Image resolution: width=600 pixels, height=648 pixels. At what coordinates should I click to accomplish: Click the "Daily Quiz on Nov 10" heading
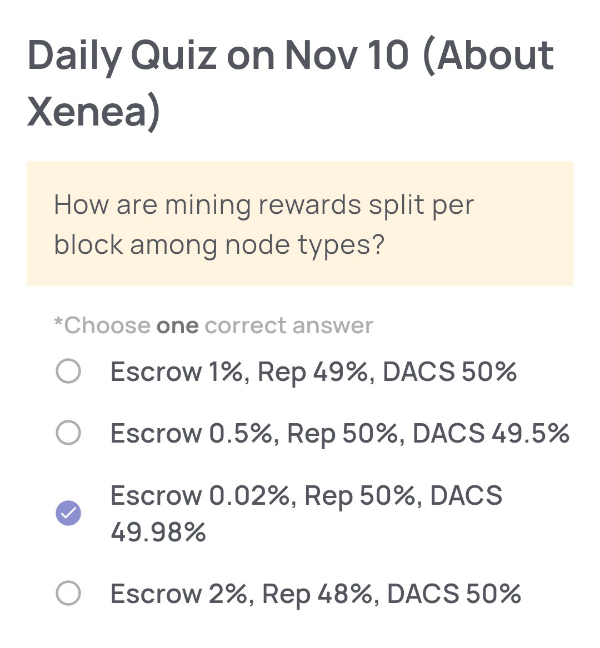218,56
